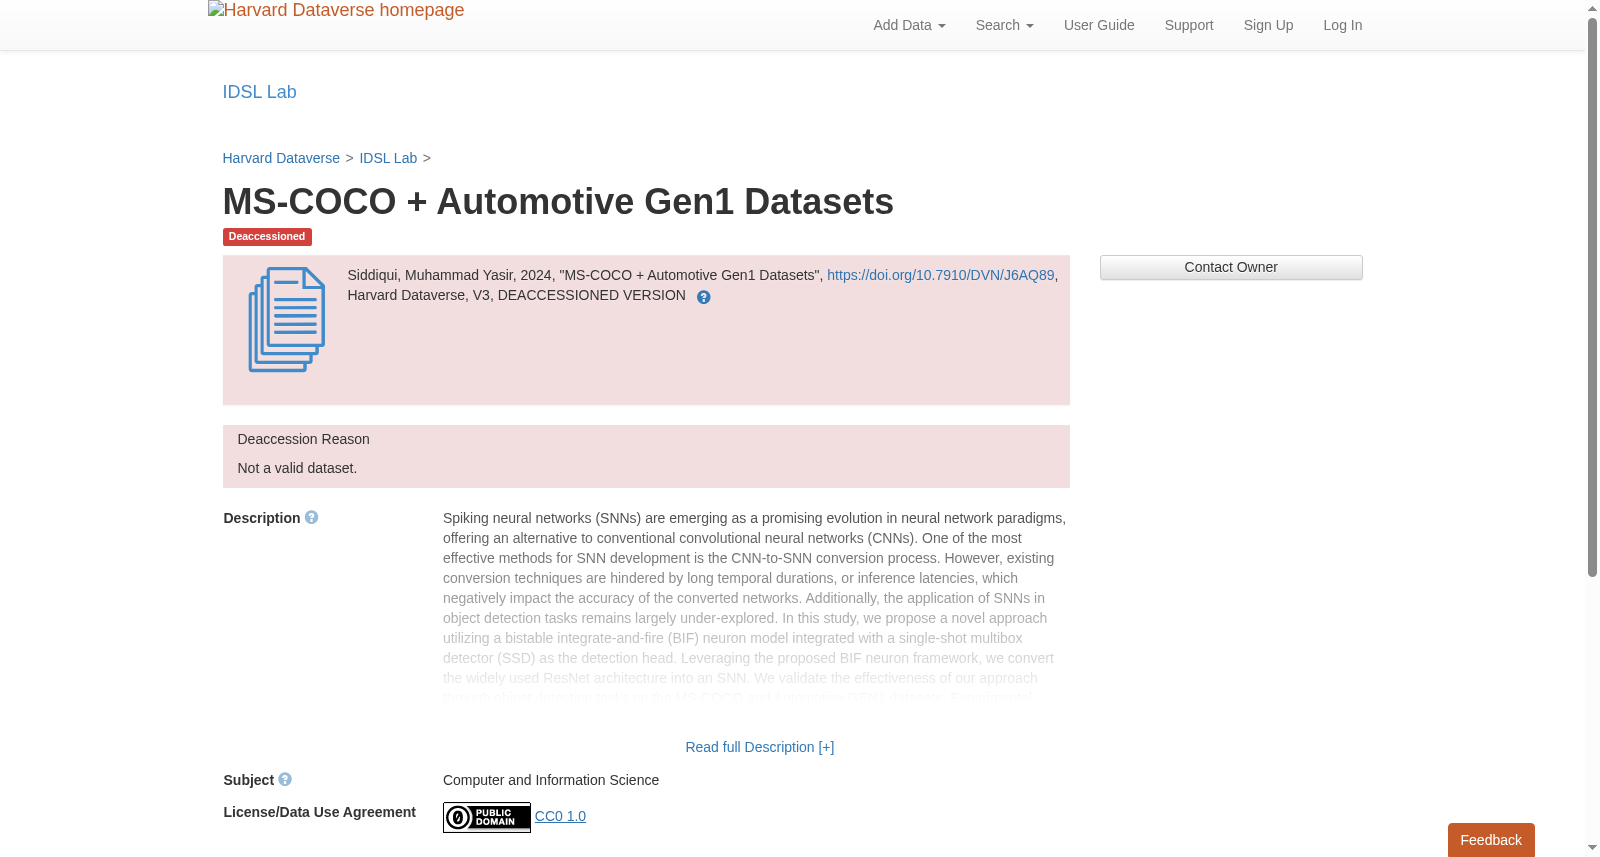Click the dataset documents icon
The height and width of the screenshot is (857, 1600).
pos(287,320)
